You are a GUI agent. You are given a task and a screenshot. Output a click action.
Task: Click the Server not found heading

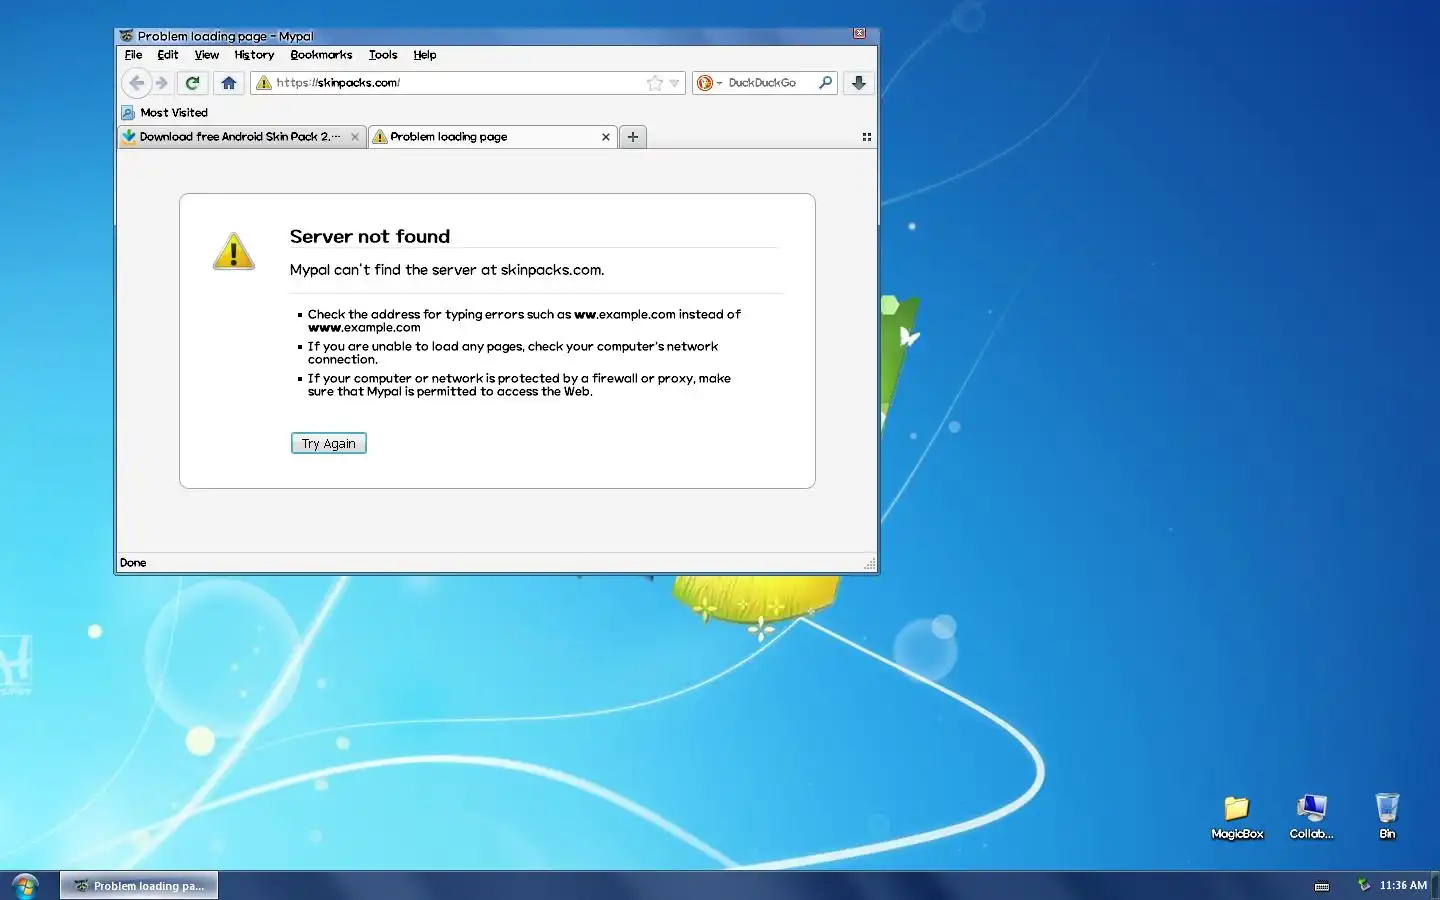point(370,236)
